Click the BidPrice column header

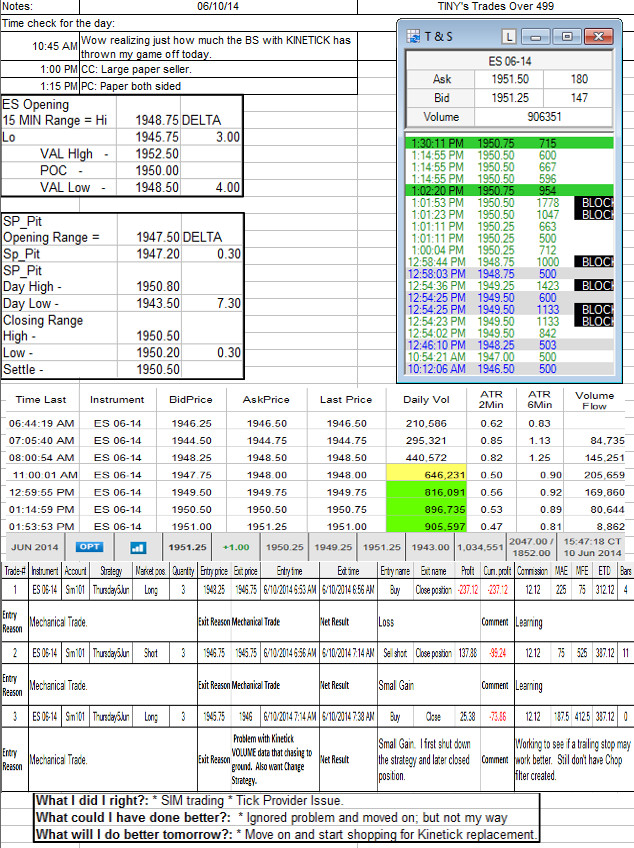click(190, 400)
